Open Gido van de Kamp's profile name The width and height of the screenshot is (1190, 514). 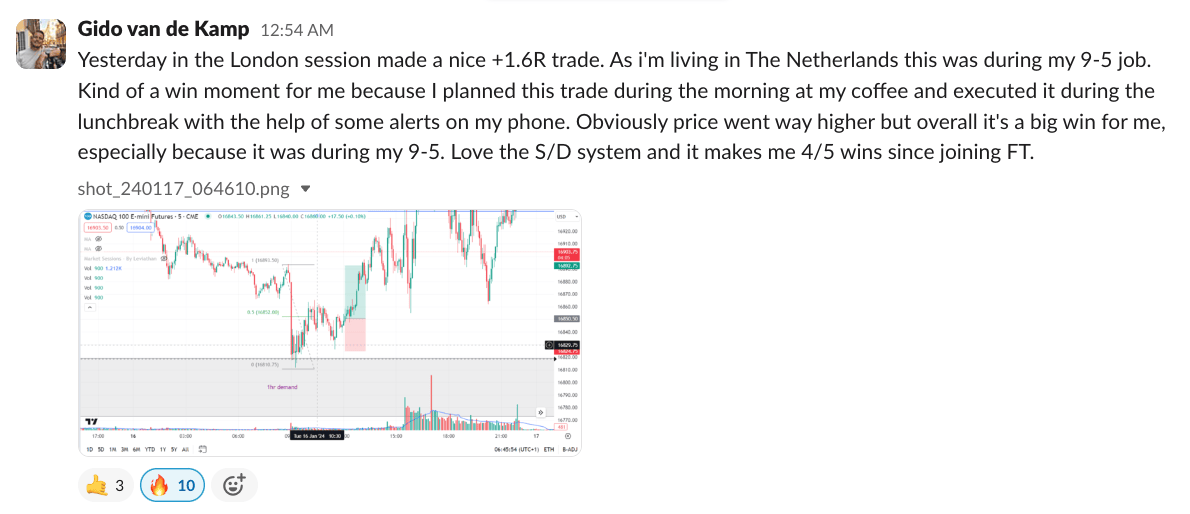coord(163,30)
